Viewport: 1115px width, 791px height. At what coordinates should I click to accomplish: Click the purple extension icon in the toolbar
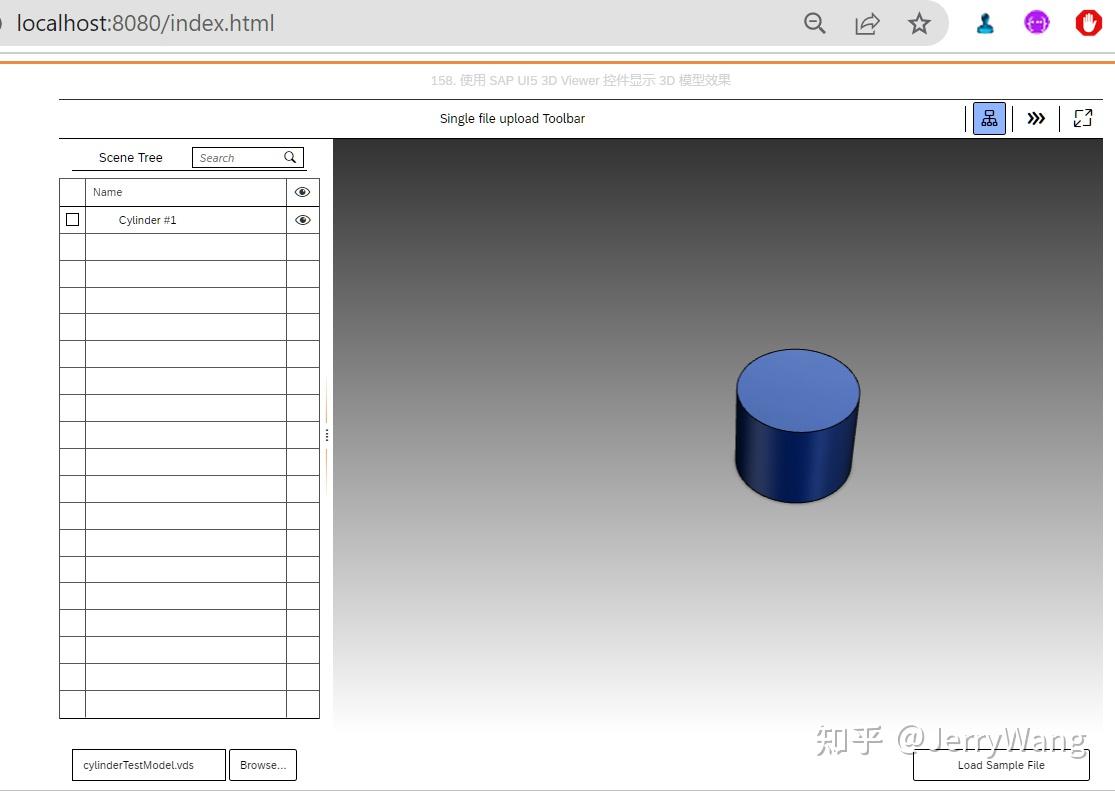[x=1036, y=21]
